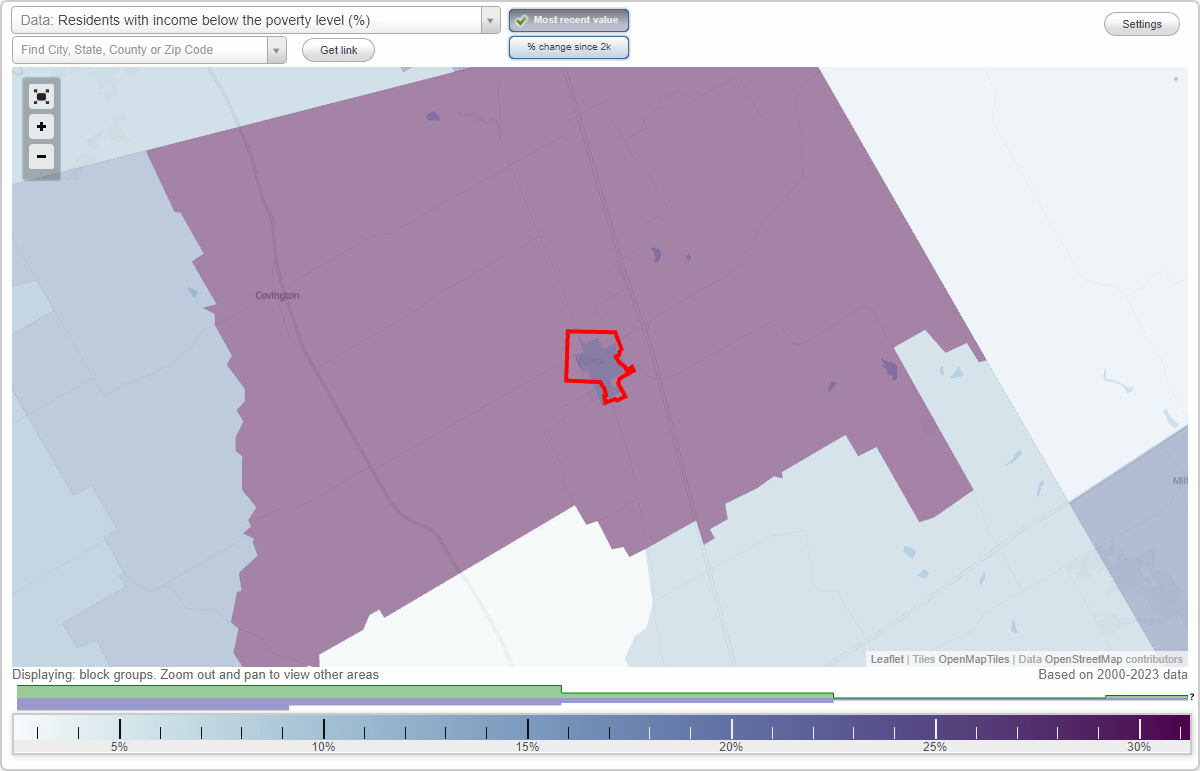Image resolution: width=1200 pixels, height=771 pixels.
Task: Enable the Most recent value display mode
Action: click(568, 20)
